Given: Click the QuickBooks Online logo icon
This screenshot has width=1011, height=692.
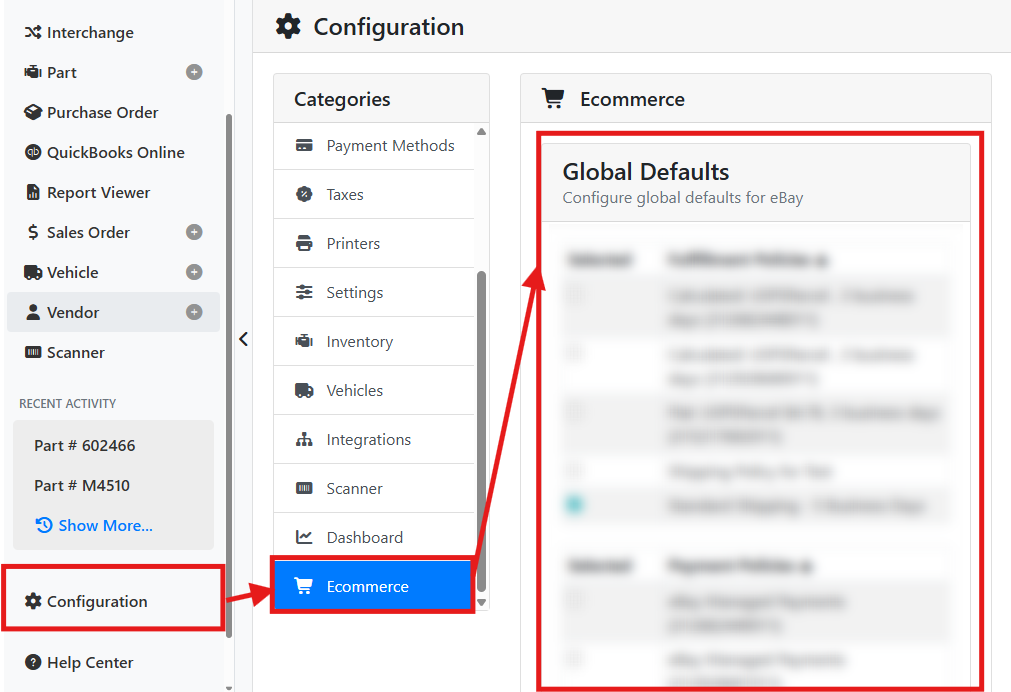Looking at the screenshot, I should (x=33, y=152).
